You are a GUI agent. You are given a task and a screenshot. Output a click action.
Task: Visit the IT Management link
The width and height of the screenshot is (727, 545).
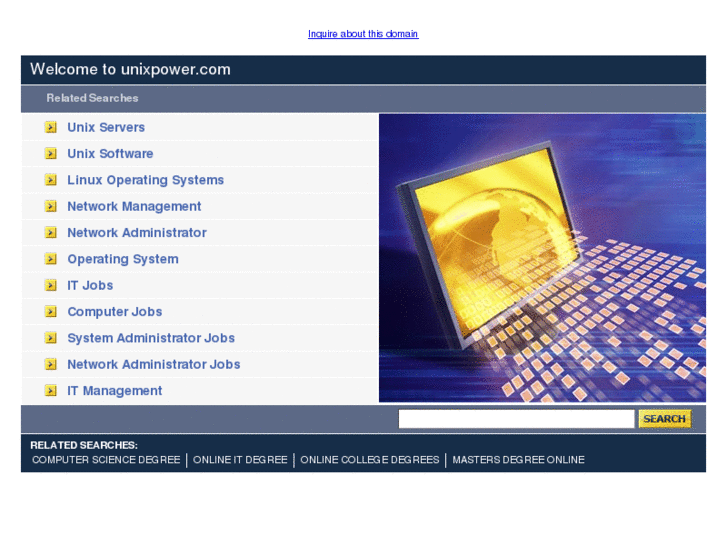115,391
